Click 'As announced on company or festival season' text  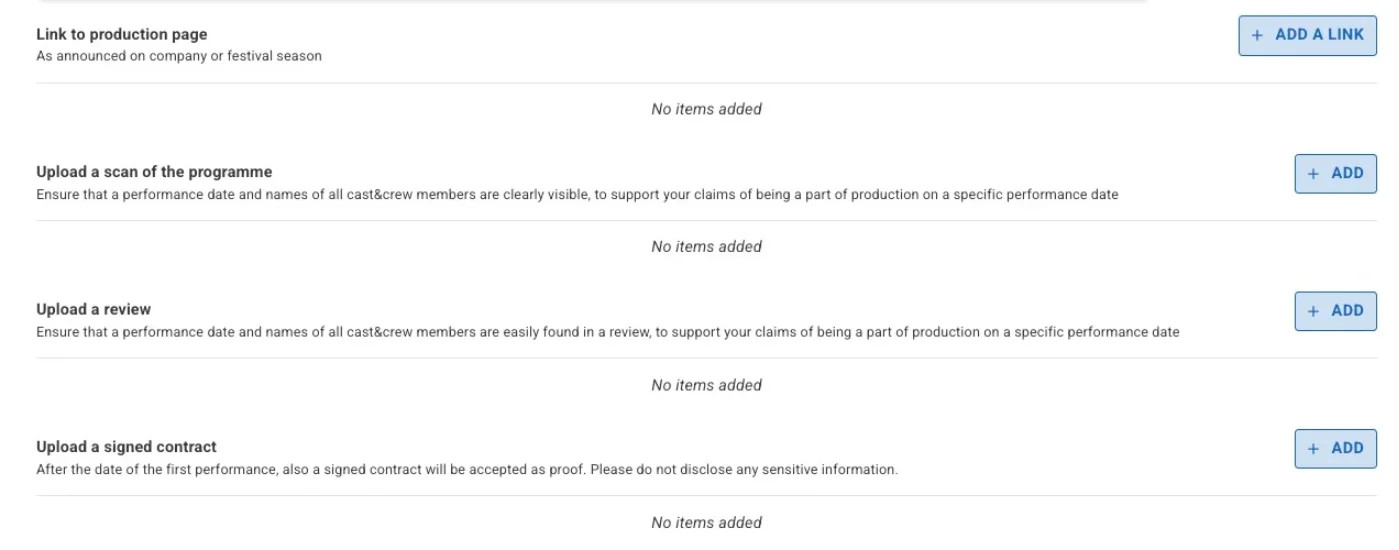click(x=179, y=56)
